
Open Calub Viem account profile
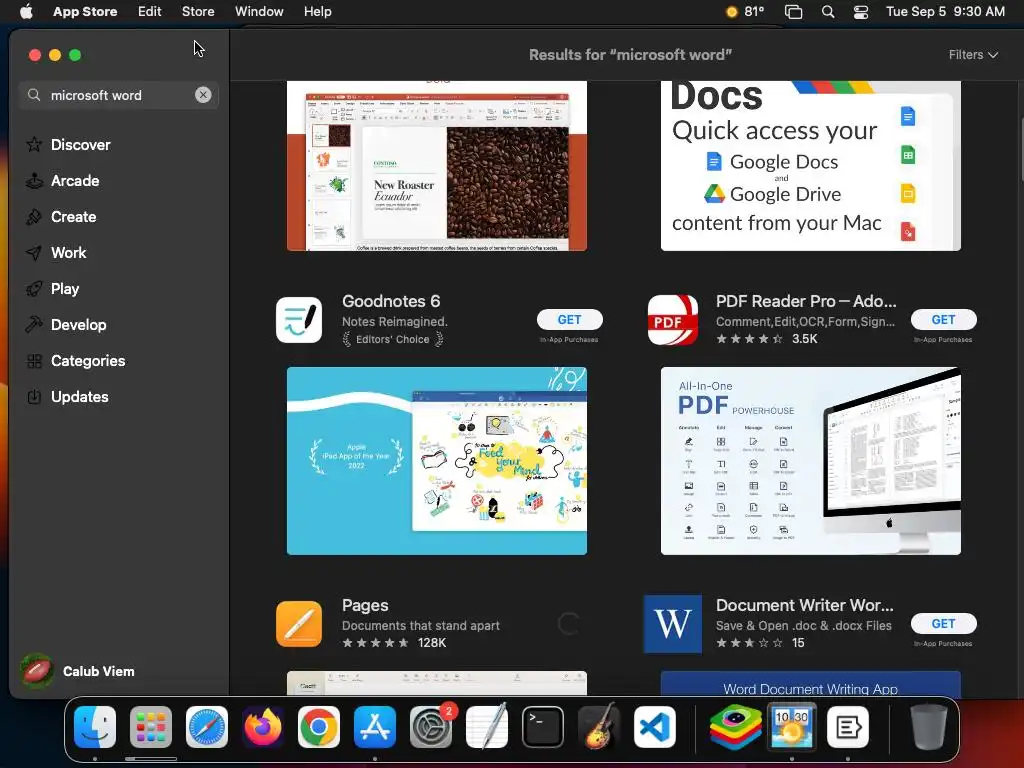pyautogui.click(x=77, y=671)
